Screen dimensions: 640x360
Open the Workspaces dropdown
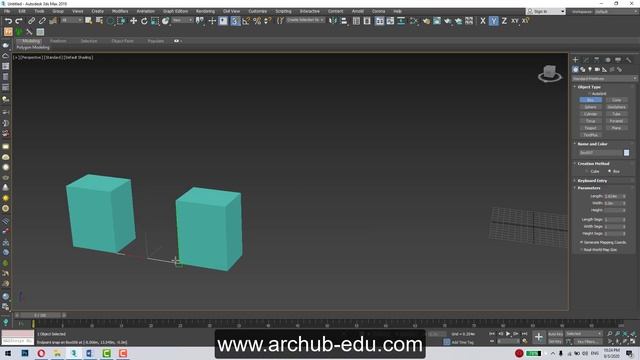616,12
